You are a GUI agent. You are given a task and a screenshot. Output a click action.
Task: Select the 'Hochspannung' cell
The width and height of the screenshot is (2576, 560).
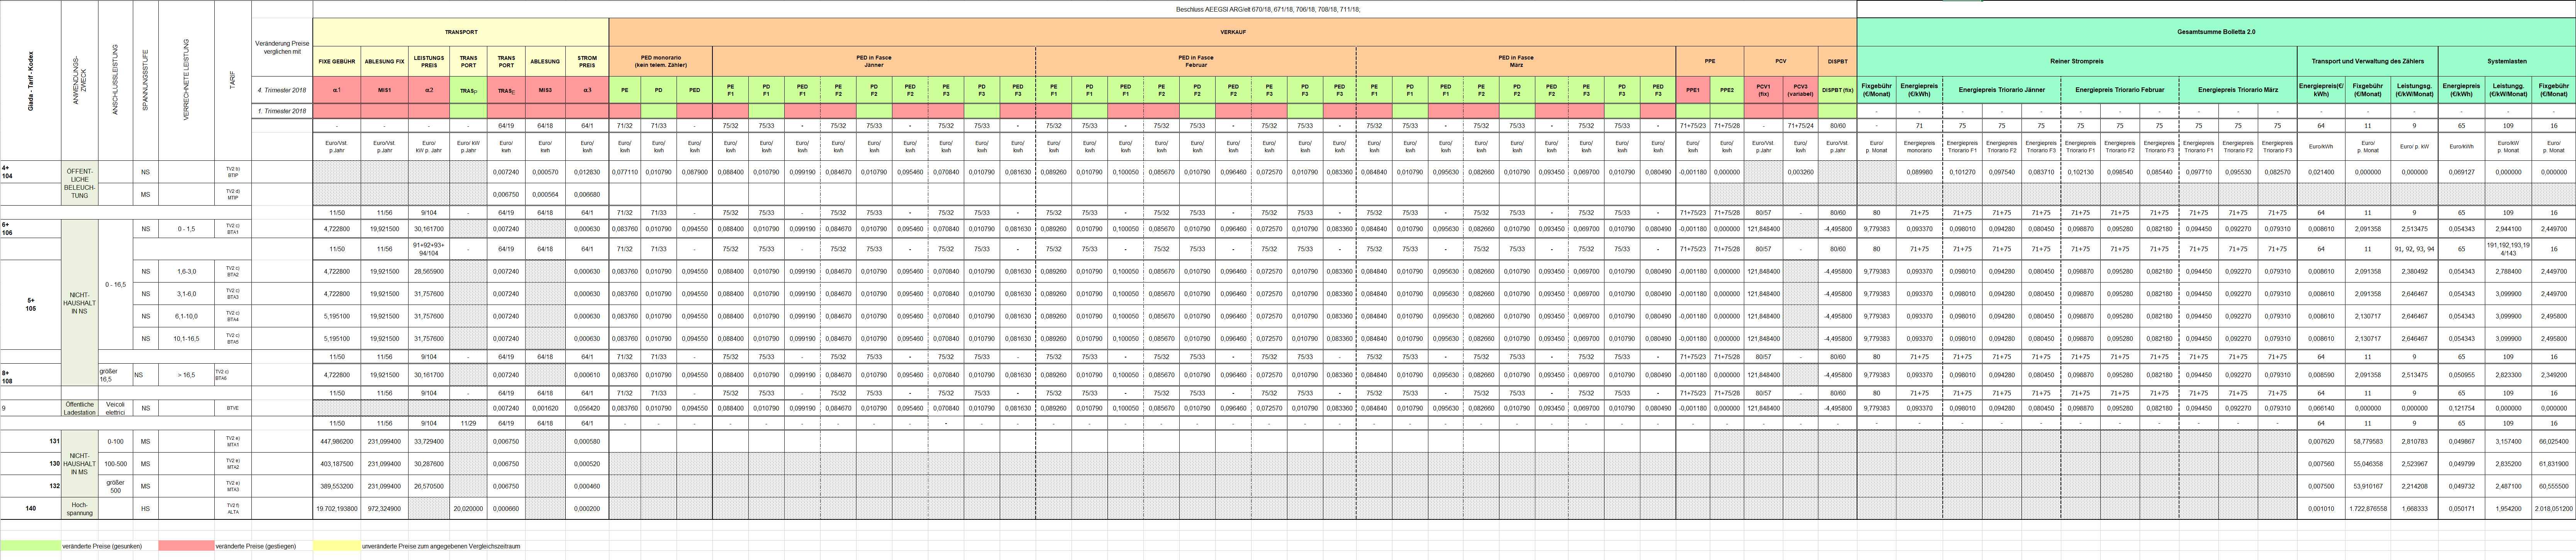click(x=80, y=508)
